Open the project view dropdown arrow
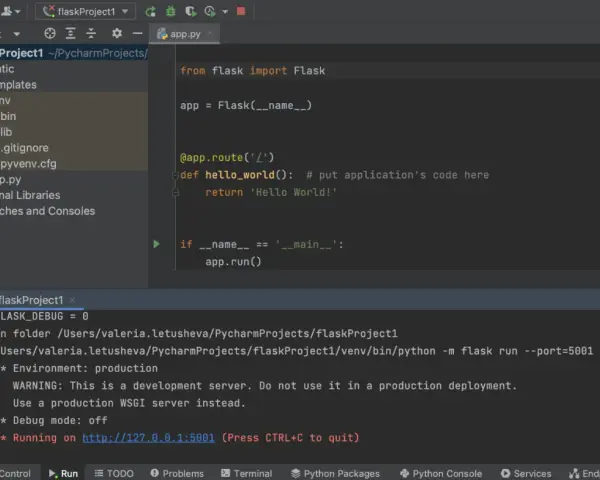The width and height of the screenshot is (600, 480). 16,34
